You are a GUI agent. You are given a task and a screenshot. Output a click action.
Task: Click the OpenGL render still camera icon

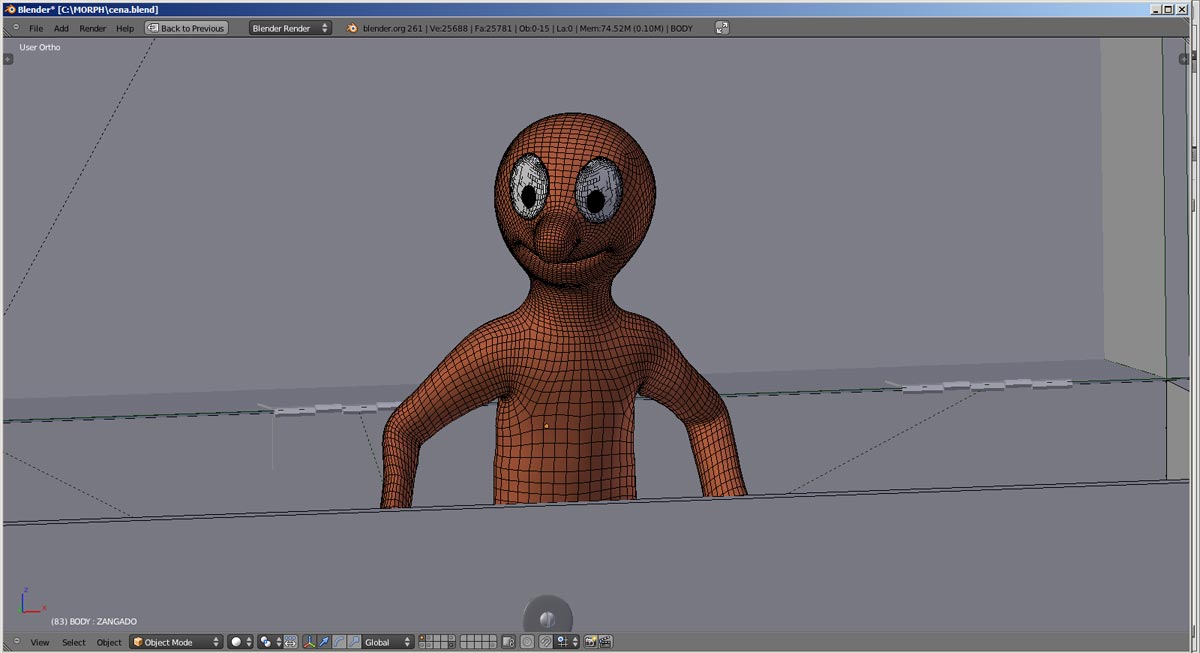(590, 641)
